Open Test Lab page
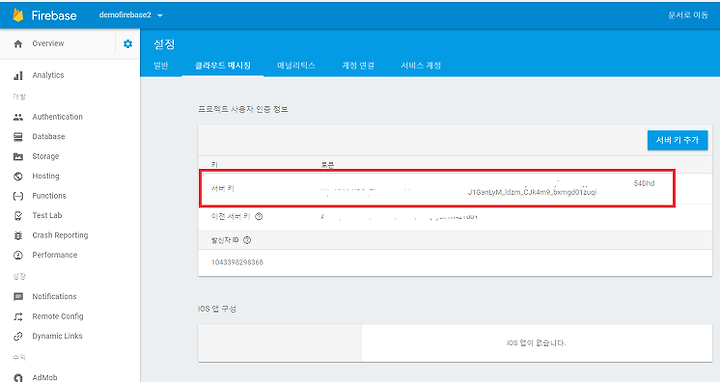 point(47,215)
